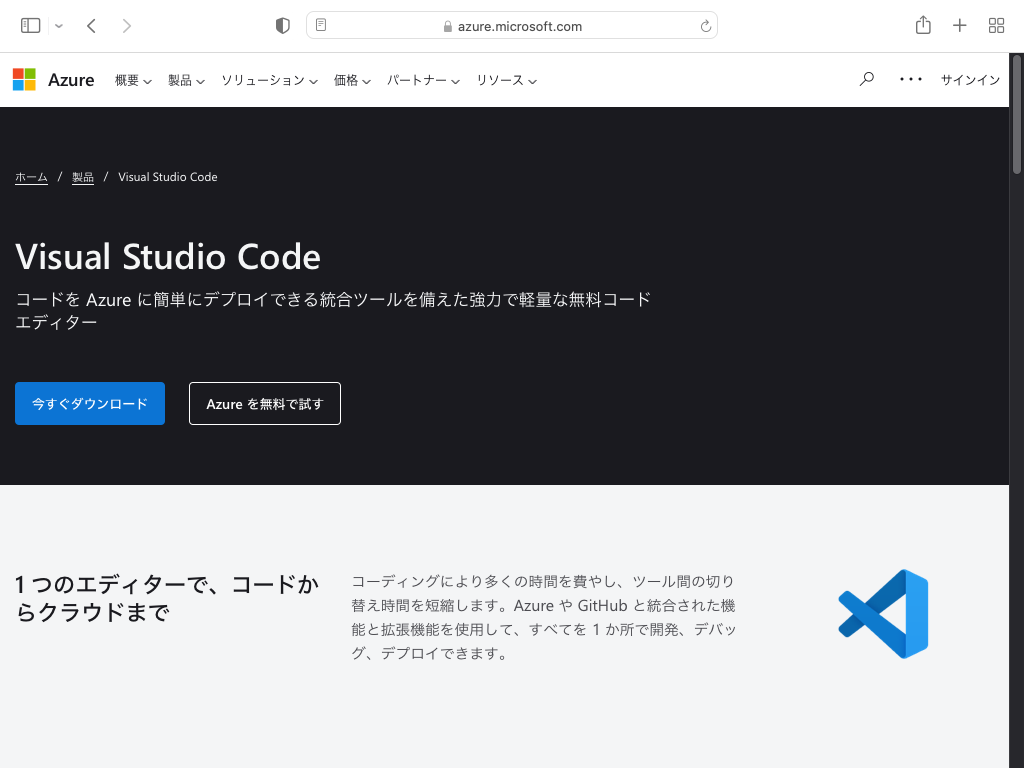Click the Visual Studio Code page heading

[168, 256]
